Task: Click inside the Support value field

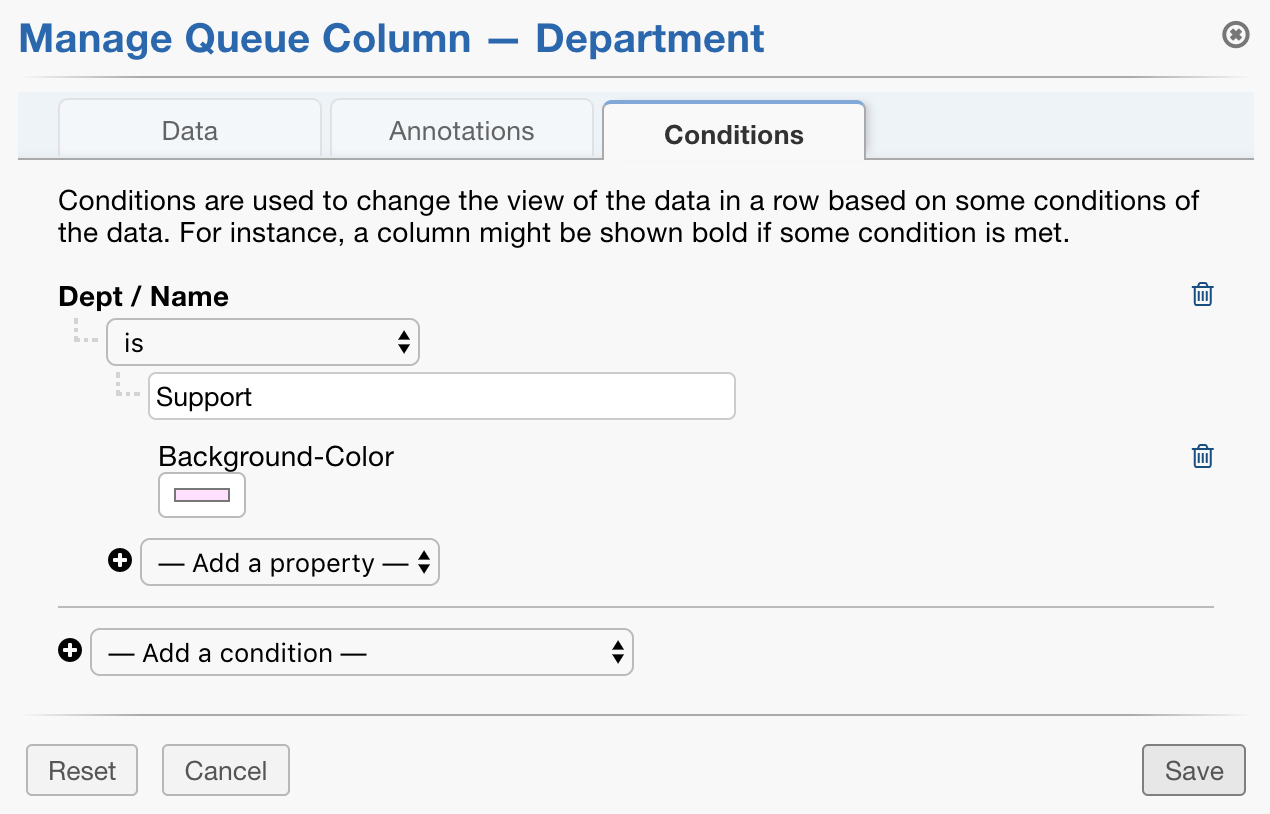Action: click(x=440, y=396)
